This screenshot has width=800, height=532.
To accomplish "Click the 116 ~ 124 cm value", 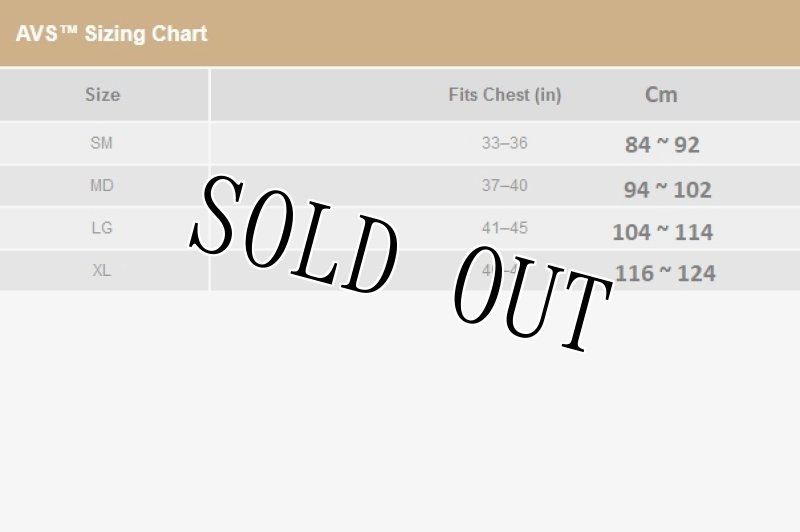I will click(665, 273).
